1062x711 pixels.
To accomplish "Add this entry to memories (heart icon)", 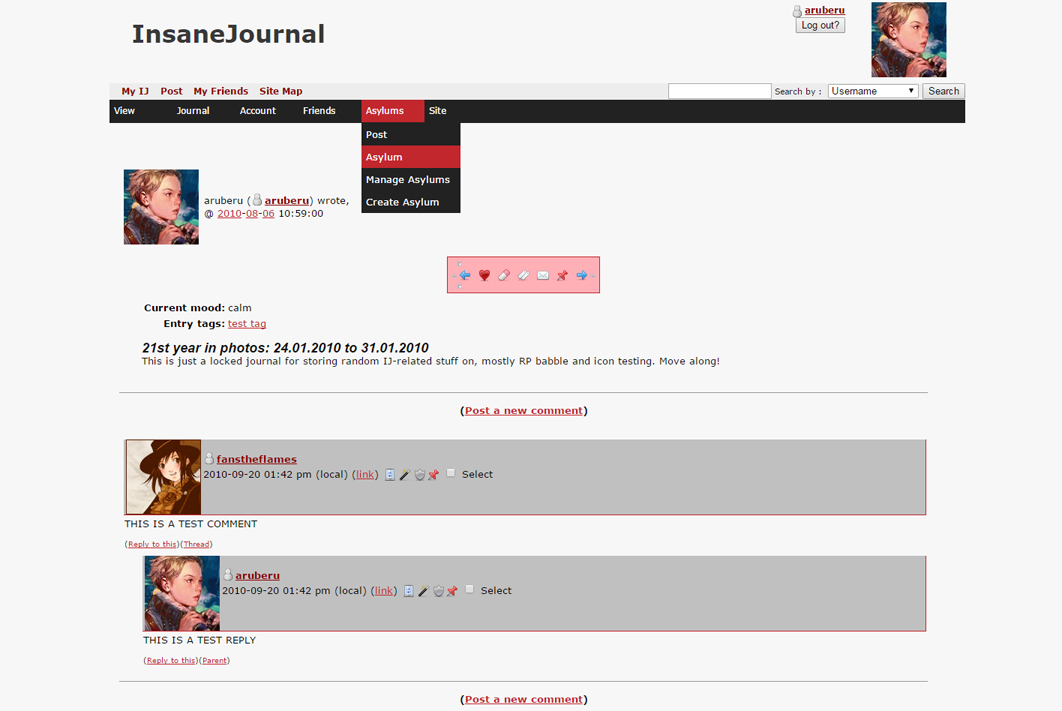I will [484, 275].
